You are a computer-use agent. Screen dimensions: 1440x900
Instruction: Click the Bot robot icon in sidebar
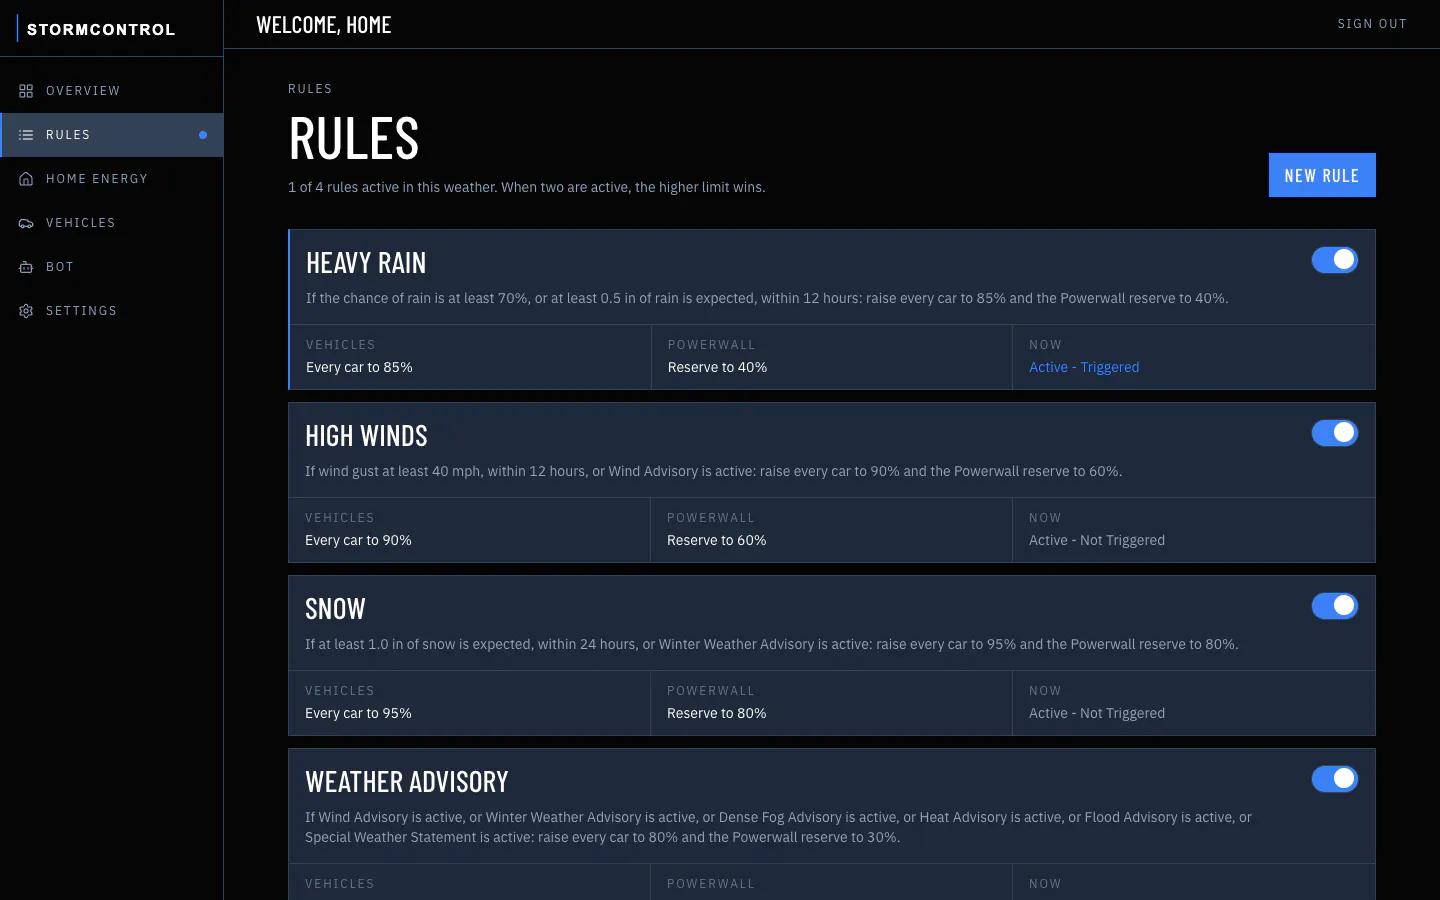[x=26, y=267]
